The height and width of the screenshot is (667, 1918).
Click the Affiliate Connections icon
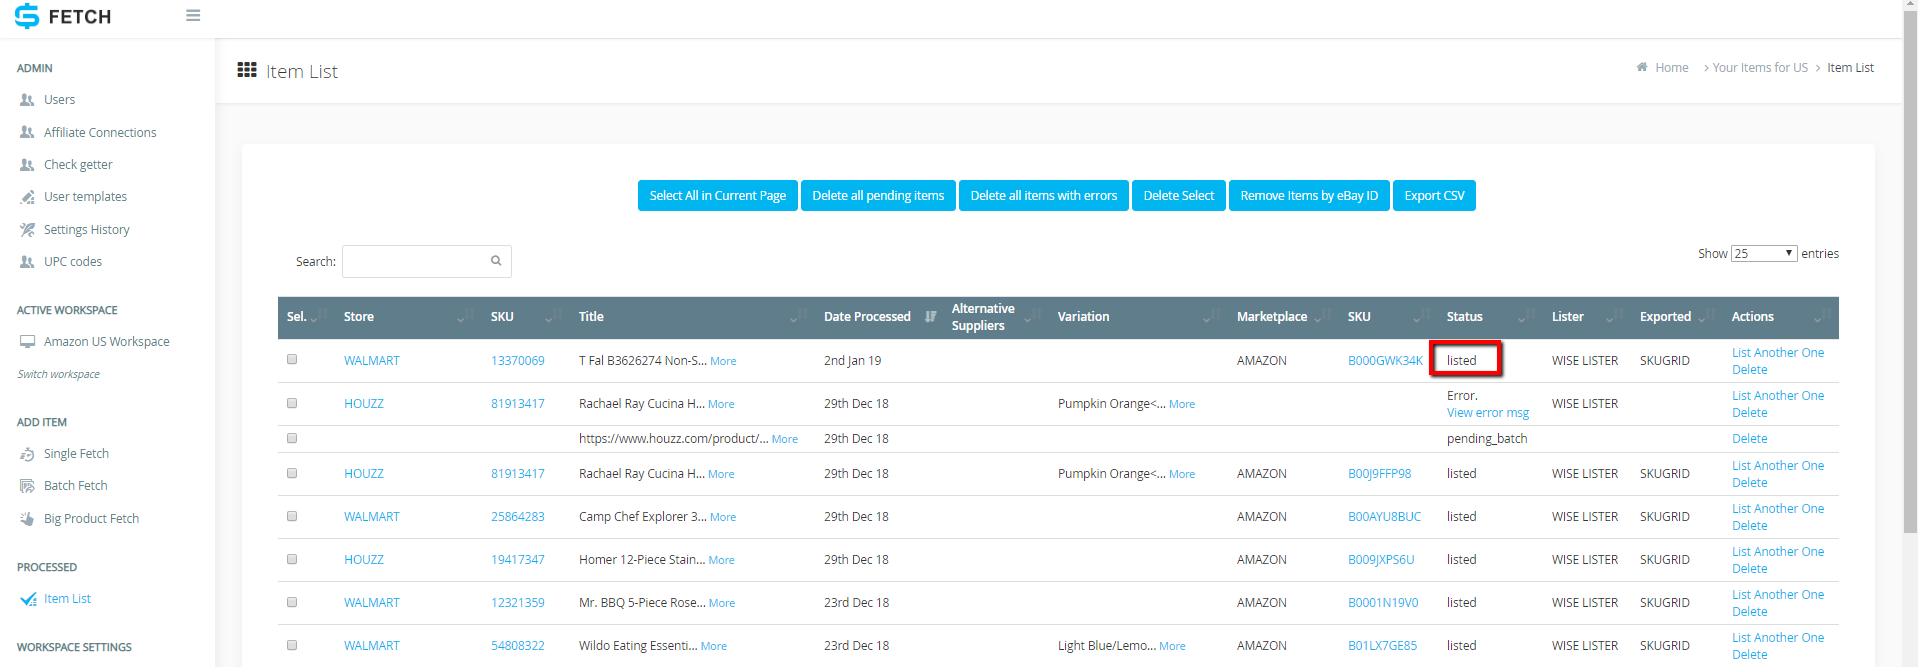coord(27,132)
